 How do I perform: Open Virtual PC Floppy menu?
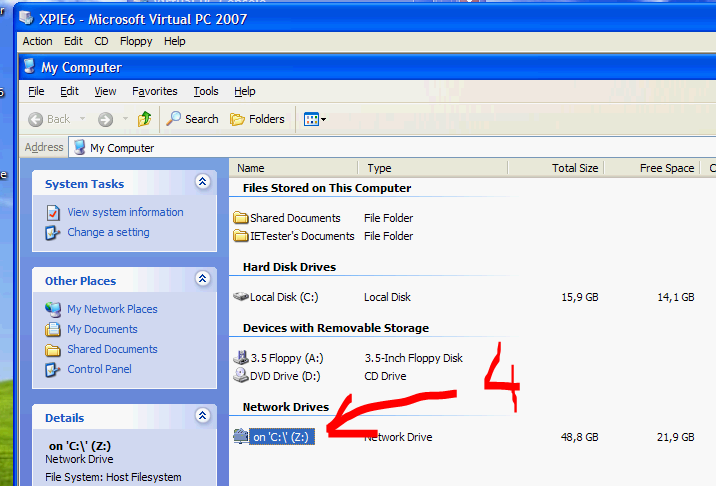[136, 41]
